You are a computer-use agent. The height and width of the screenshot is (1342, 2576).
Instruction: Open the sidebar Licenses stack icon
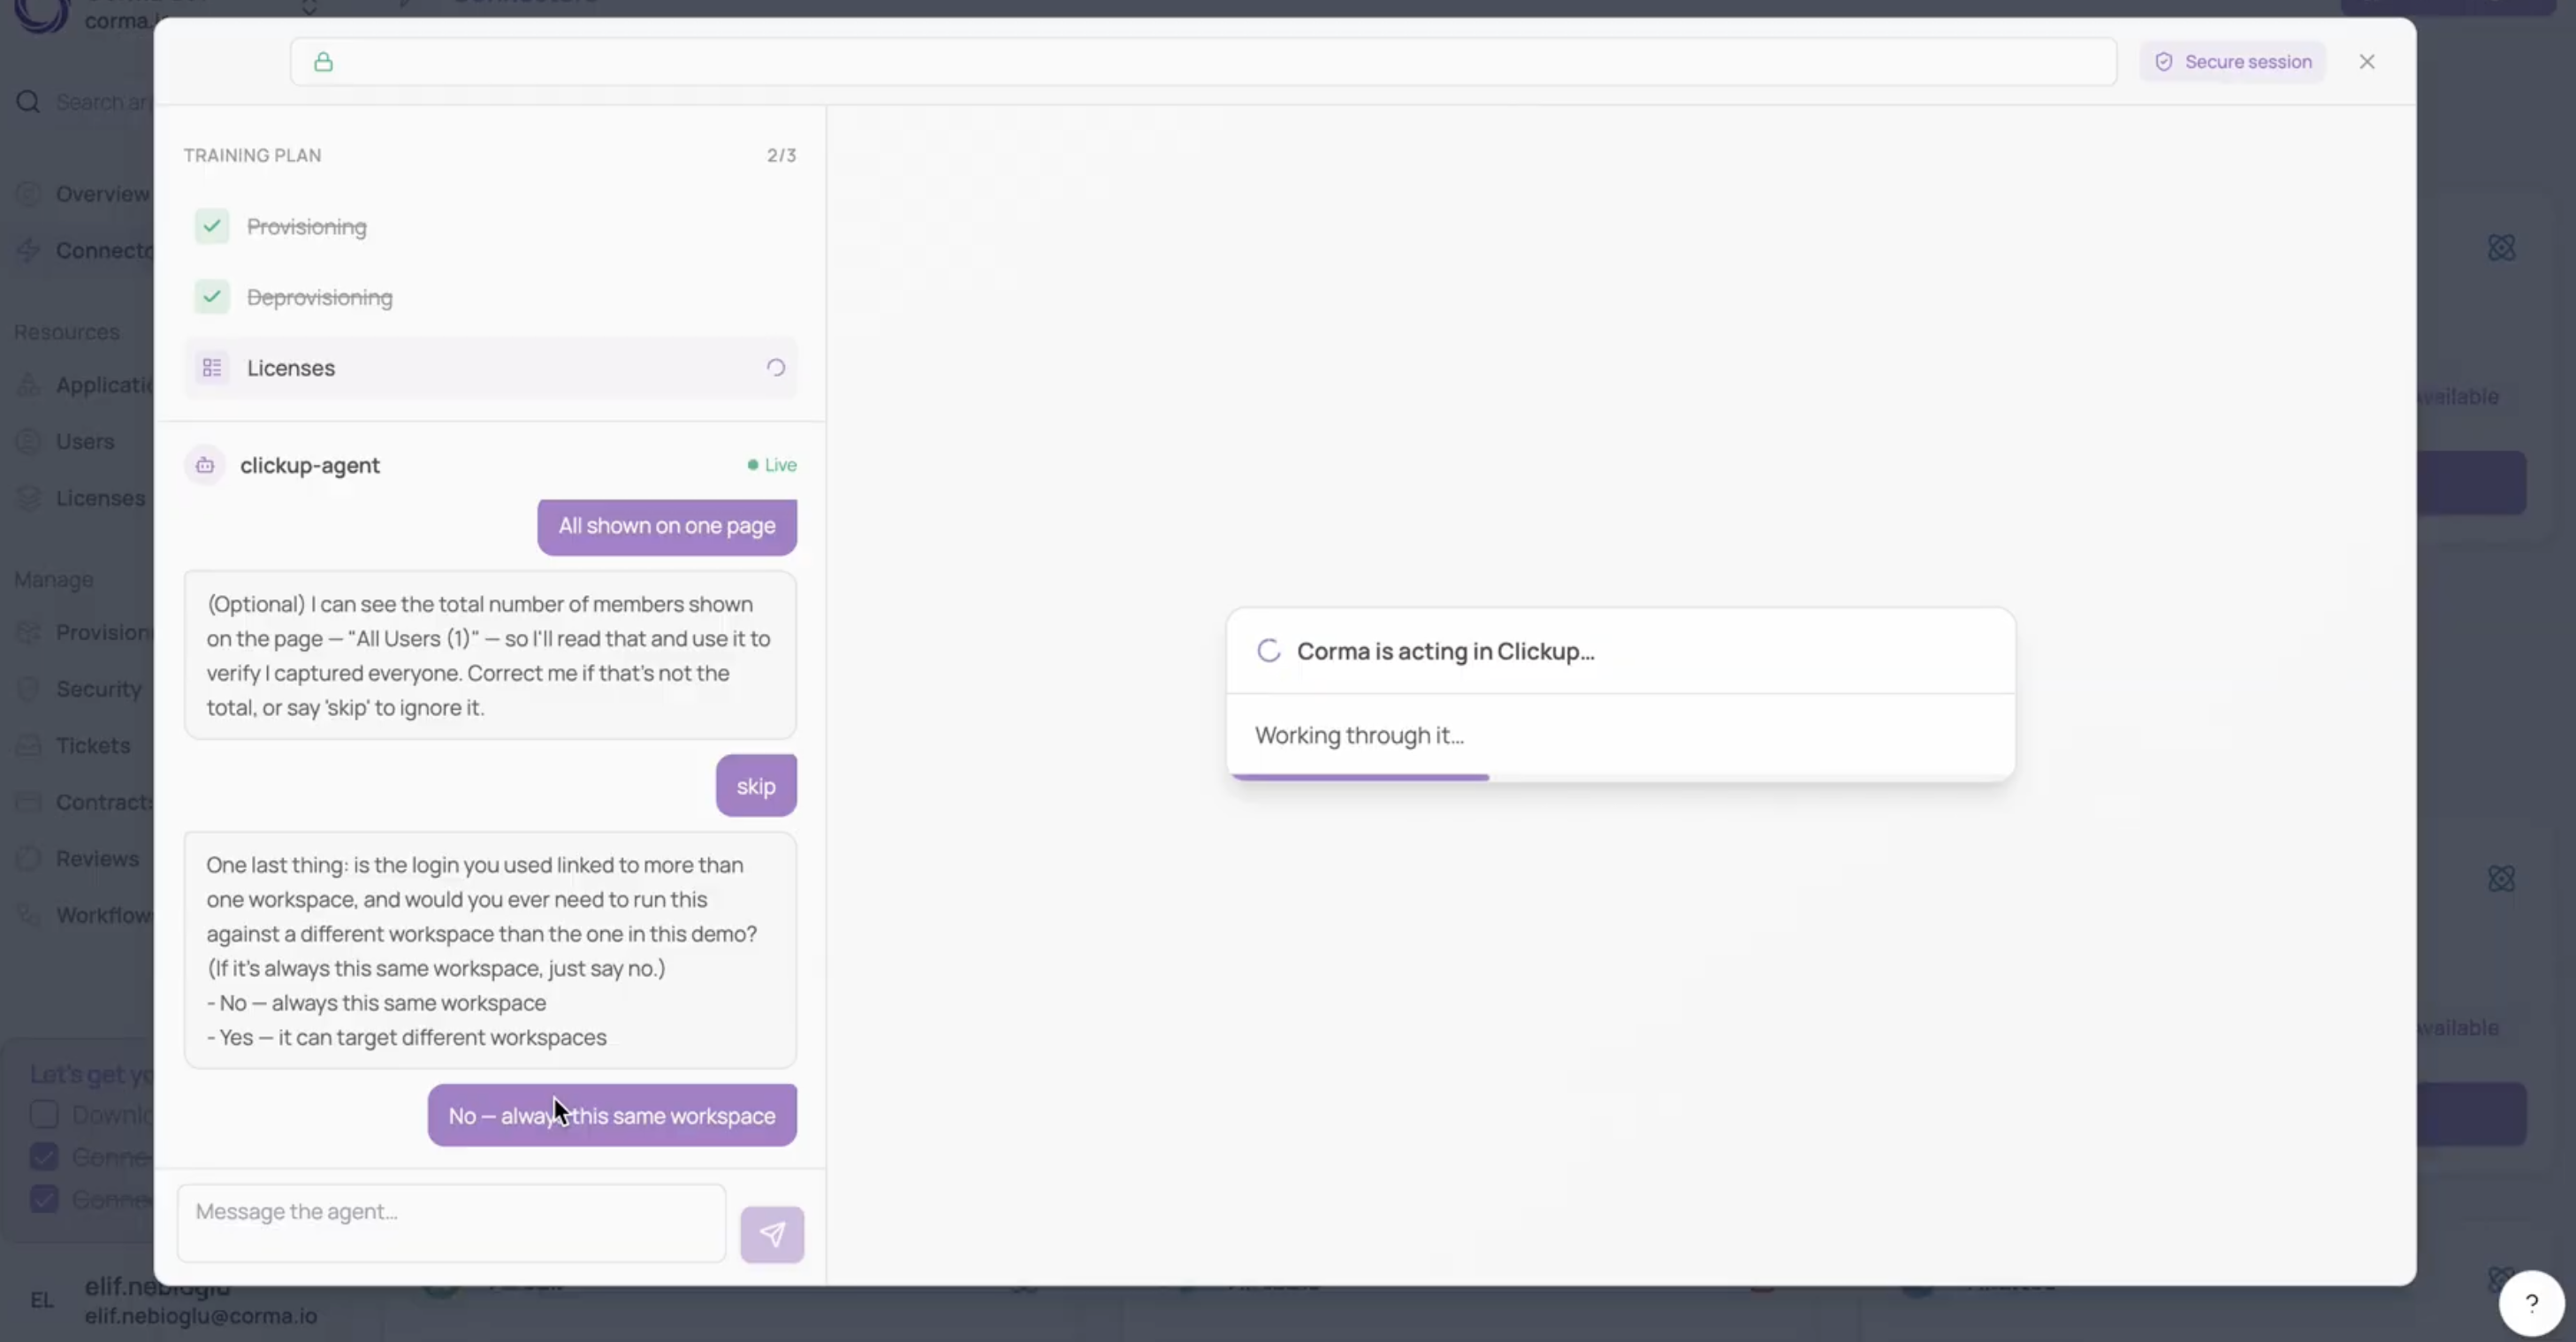(28, 498)
